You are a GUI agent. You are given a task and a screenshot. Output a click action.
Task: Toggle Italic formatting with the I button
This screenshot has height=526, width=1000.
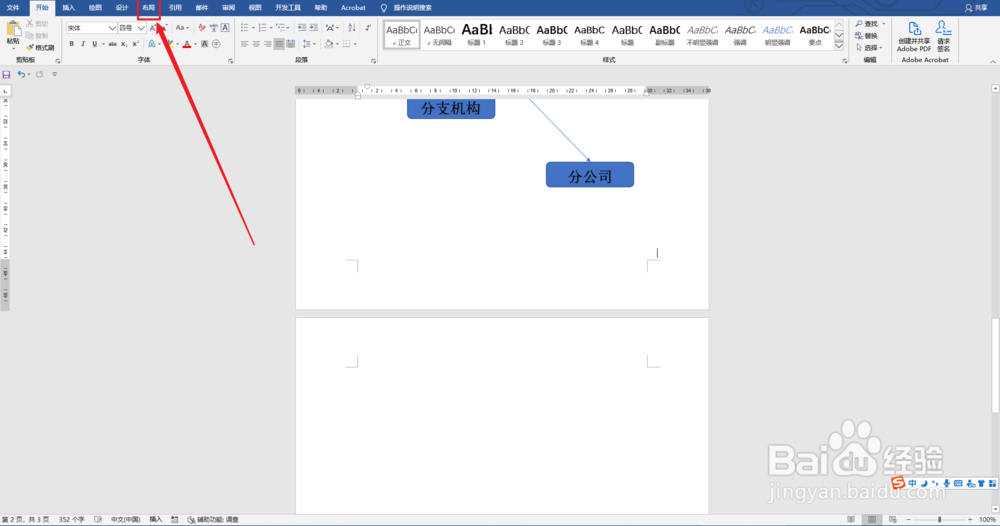tap(83, 44)
